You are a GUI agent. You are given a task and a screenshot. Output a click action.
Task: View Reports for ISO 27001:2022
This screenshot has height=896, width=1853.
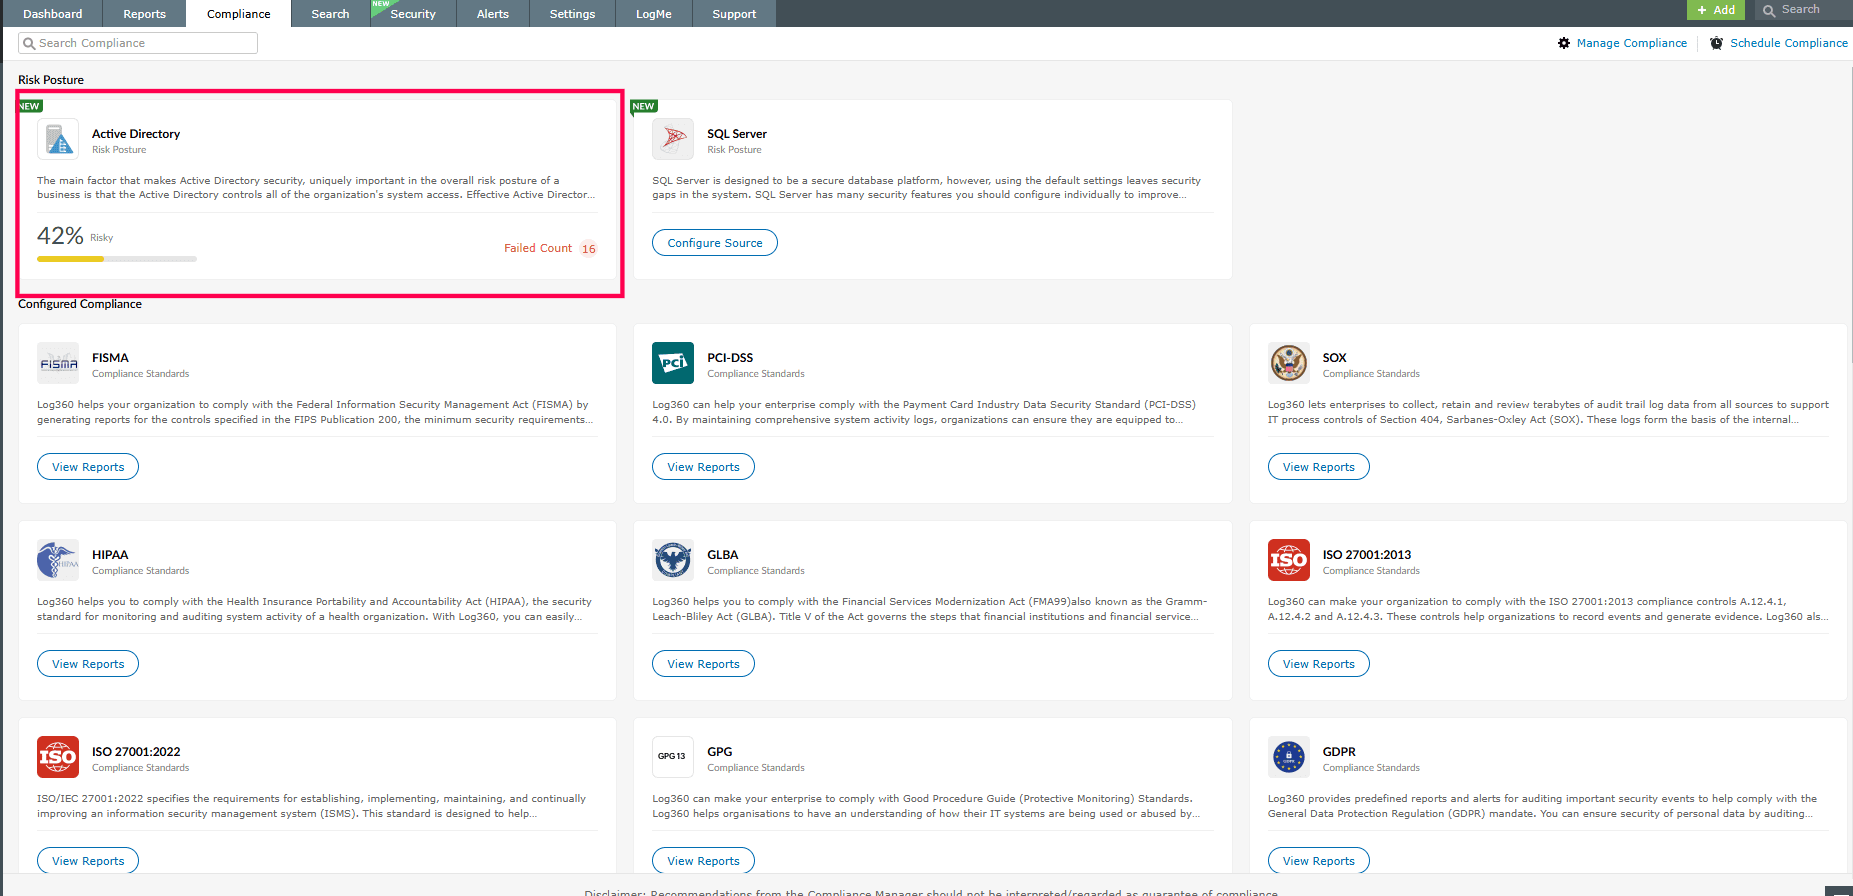pos(88,861)
